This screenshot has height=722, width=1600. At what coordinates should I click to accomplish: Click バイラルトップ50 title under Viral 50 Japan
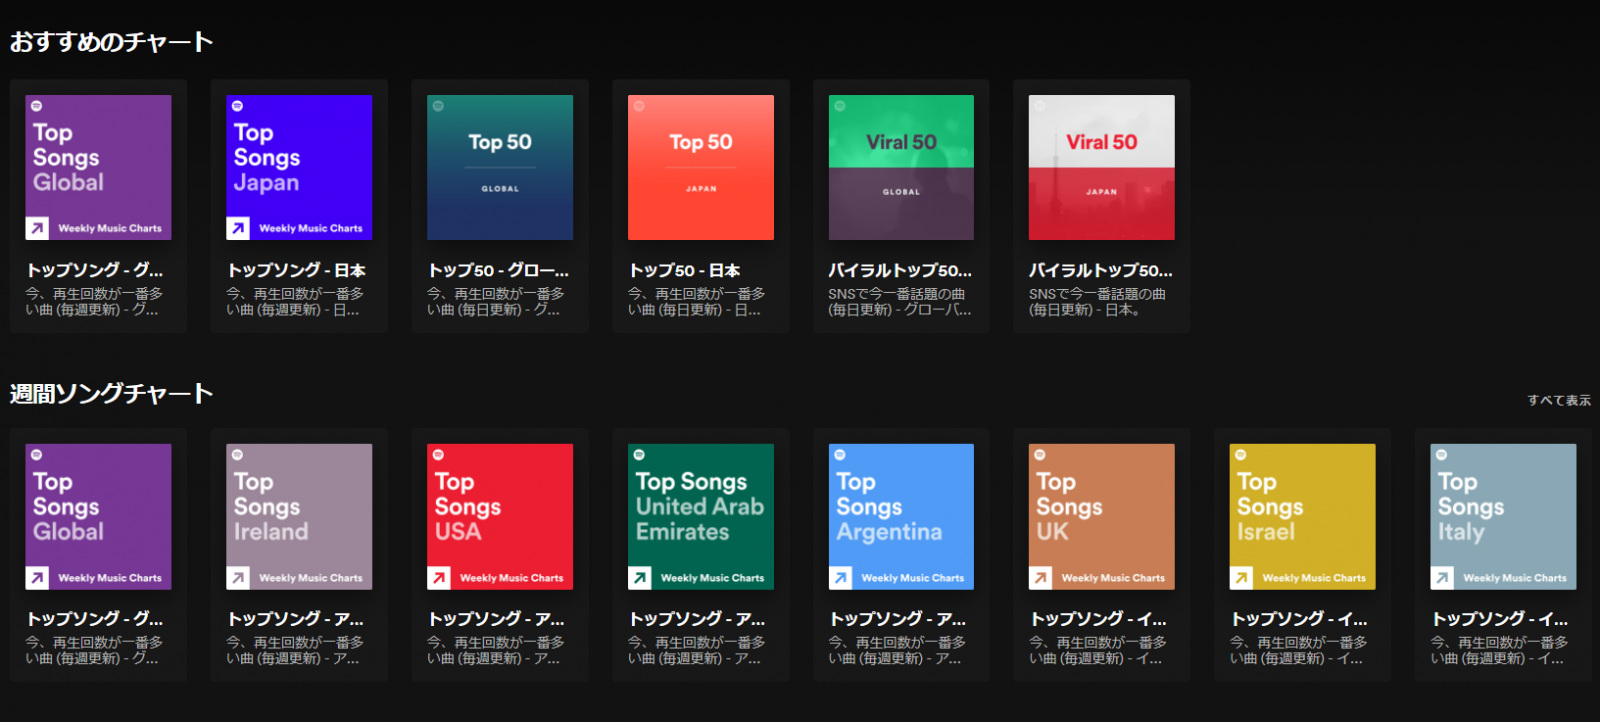click(1101, 270)
